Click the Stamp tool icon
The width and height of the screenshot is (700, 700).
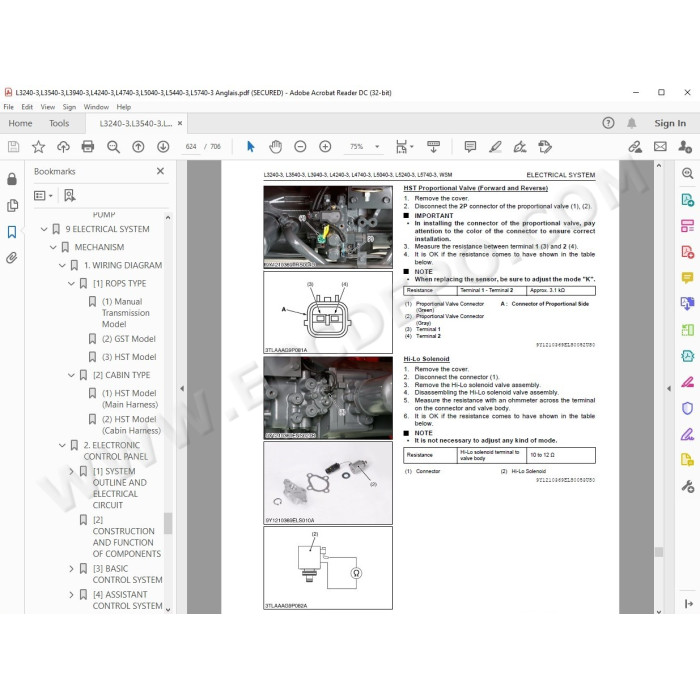point(545,146)
